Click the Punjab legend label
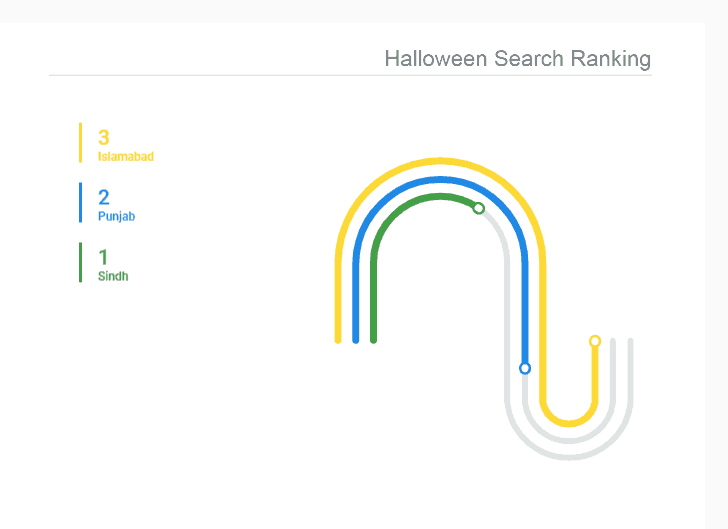The height and width of the screenshot is (529, 728). (116, 217)
